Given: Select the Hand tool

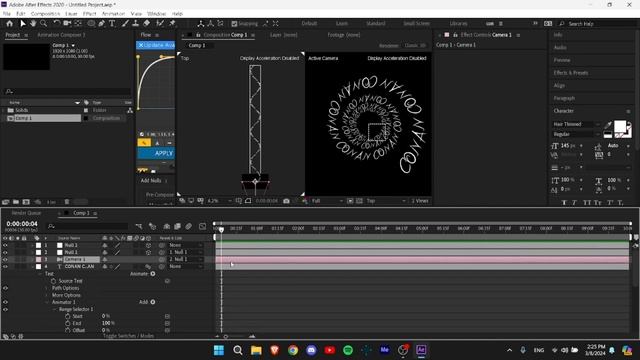Looking at the screenshot, I should point(33,24).
